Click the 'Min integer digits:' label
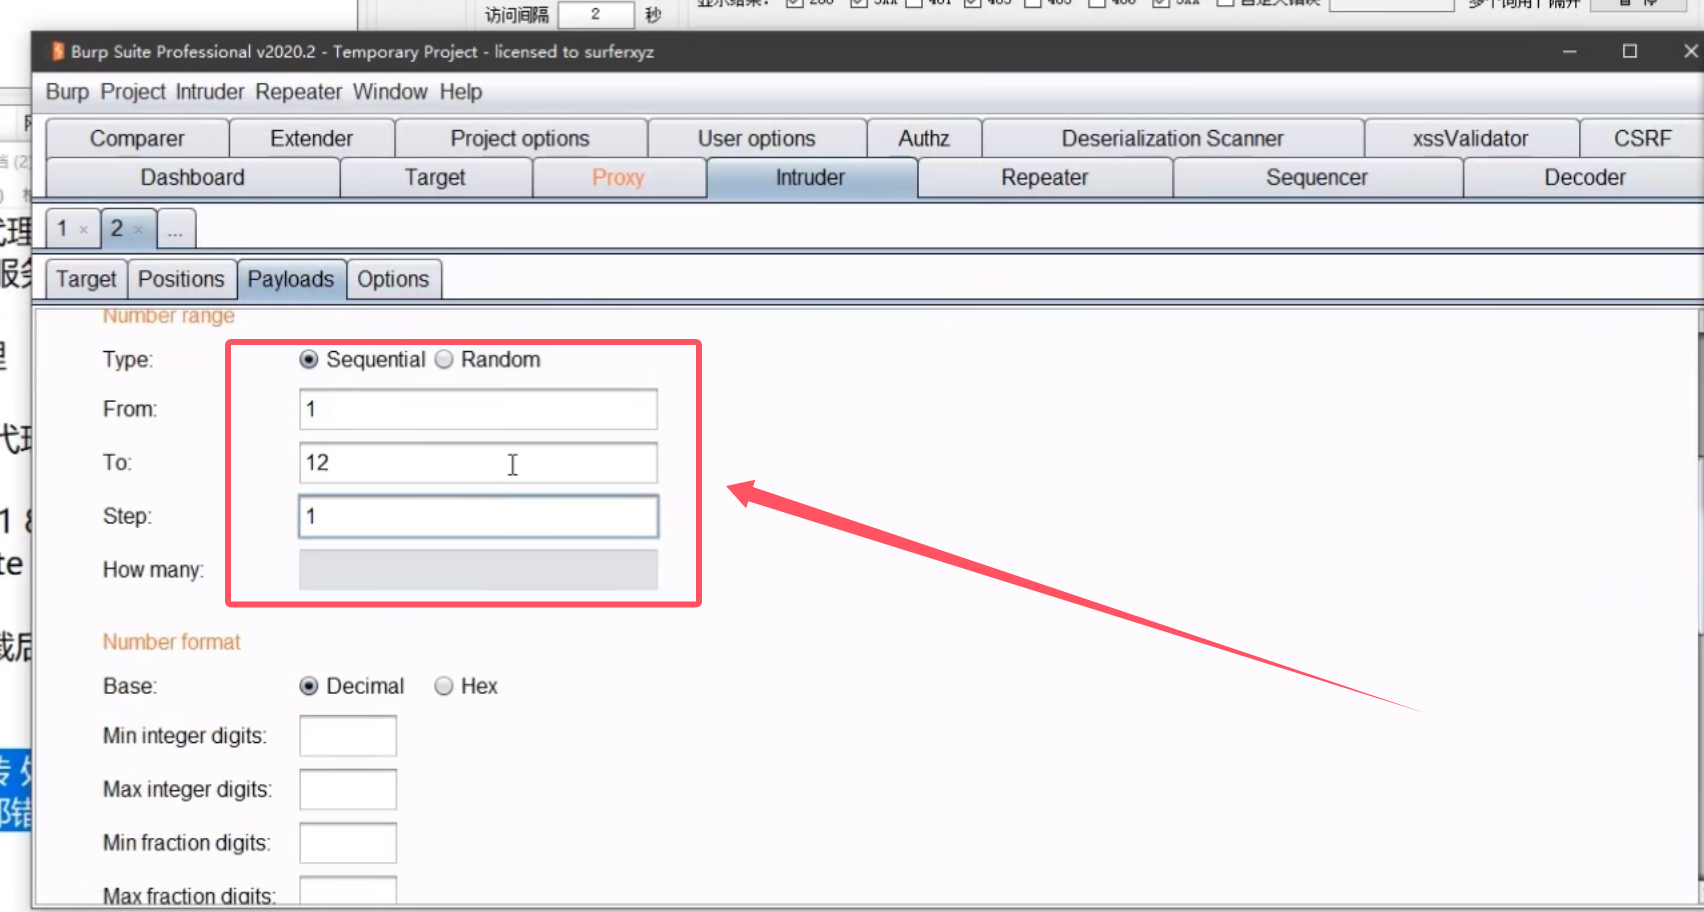The height and width of the screenshot is (912, 1704). tap(185, 736)
